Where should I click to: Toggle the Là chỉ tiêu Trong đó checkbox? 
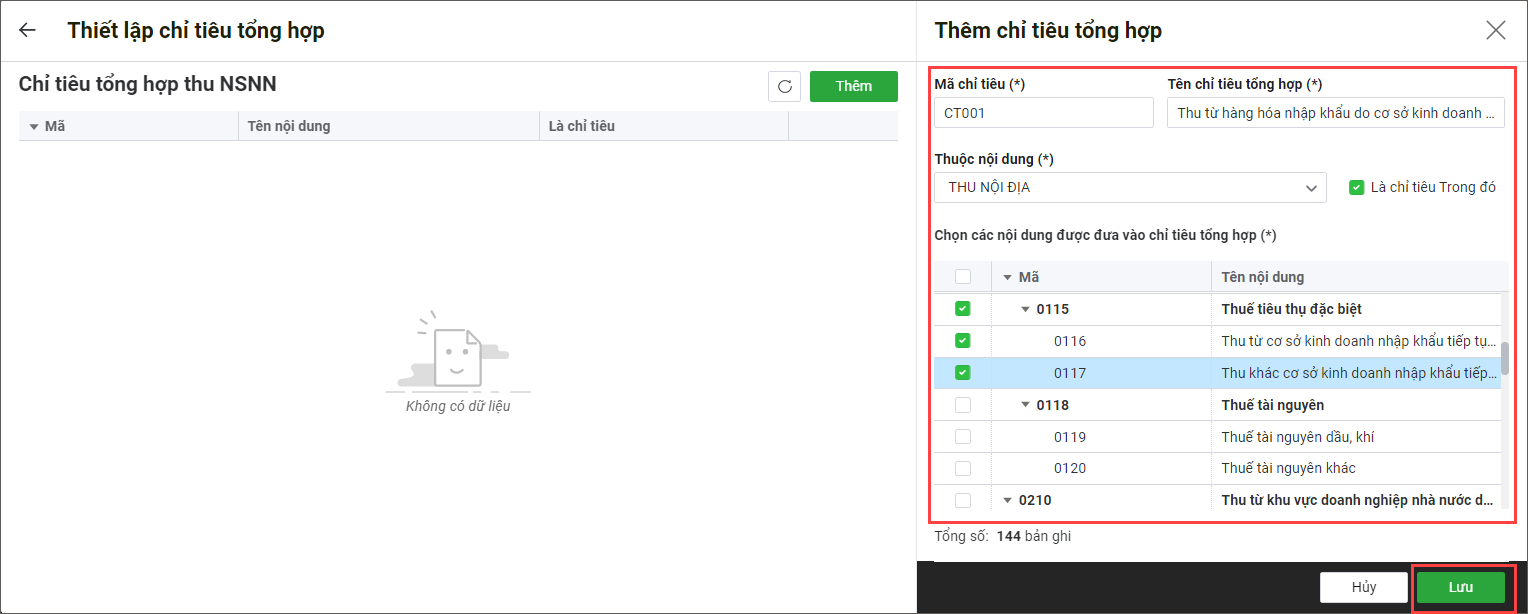(1356, 187)
